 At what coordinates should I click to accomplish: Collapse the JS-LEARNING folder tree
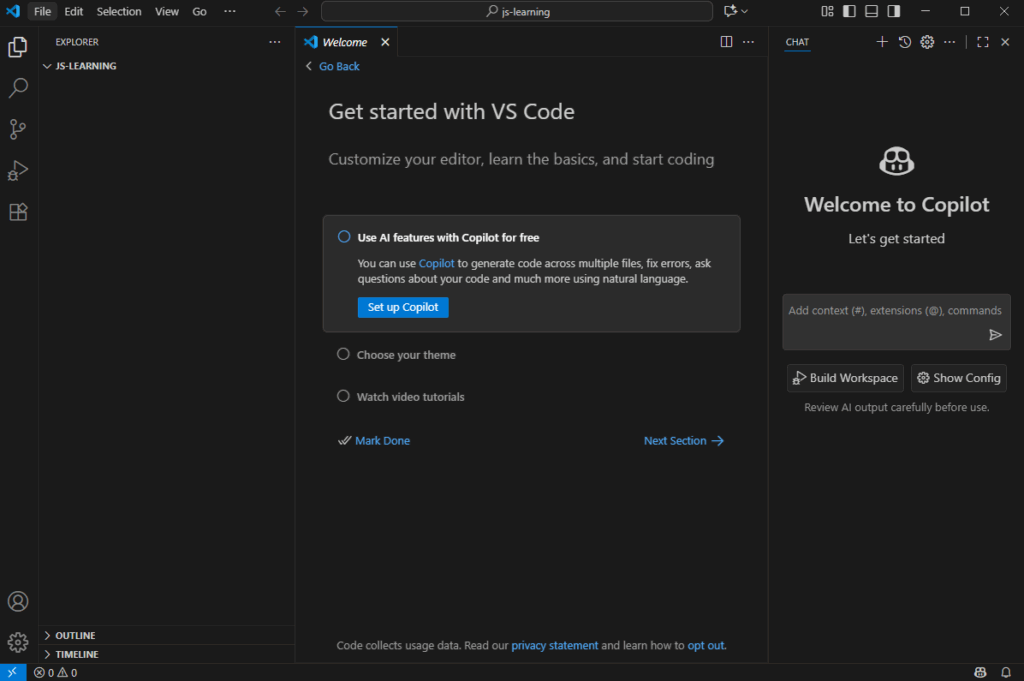tap(85, 66)
